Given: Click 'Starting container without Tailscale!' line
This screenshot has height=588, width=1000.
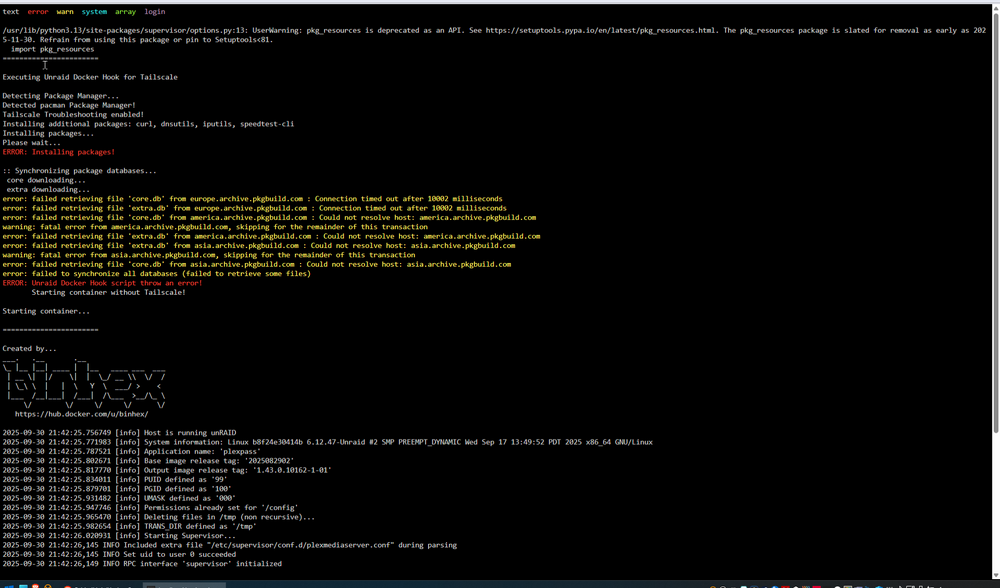Looking at the screenshot, I should [x=108, y=292].
